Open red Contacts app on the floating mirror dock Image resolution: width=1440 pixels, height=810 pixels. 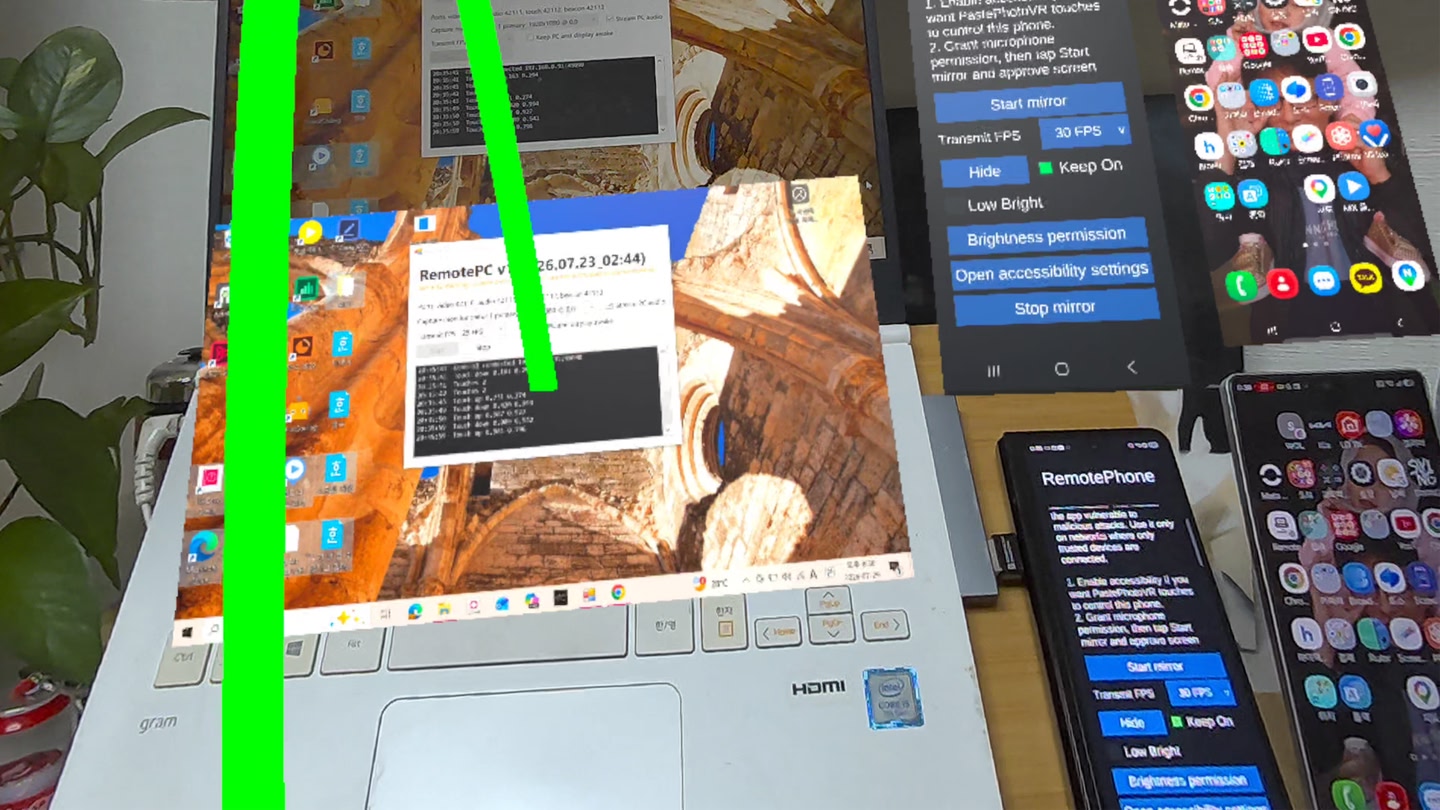click(x=1281, y=283)
